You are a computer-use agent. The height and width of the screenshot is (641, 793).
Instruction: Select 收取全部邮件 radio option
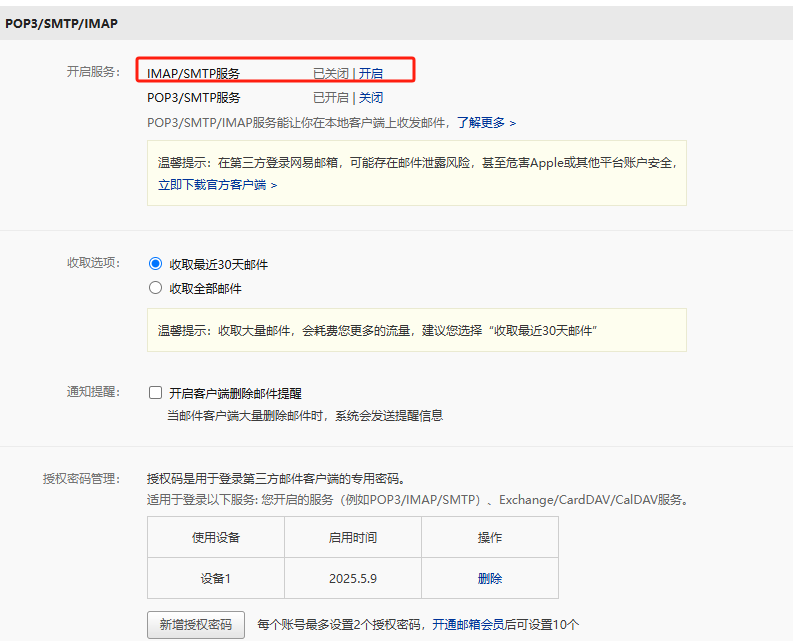[x=155, y=288]
